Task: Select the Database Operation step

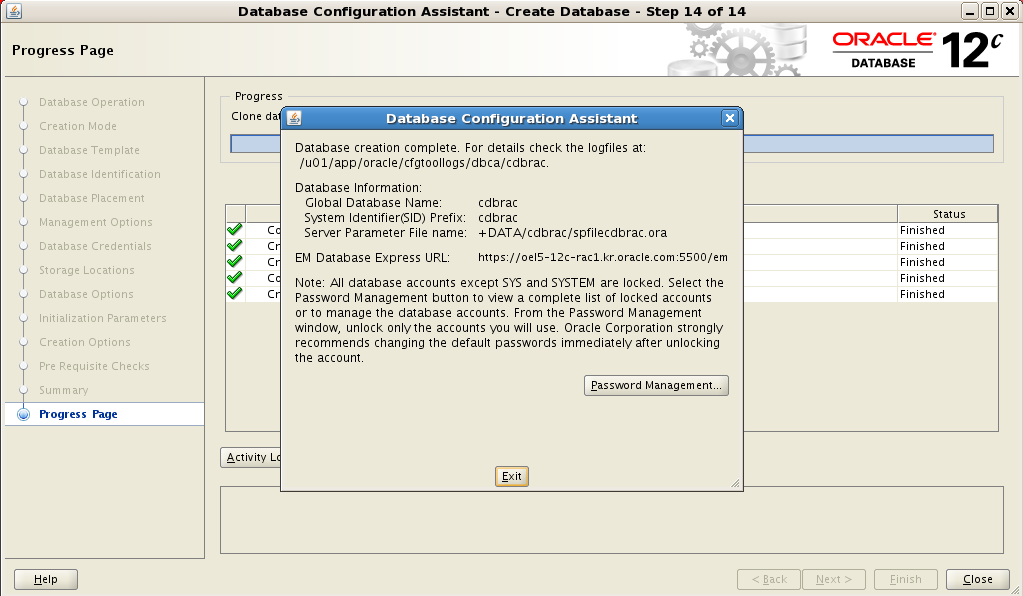Action: (x=91, y=102)
